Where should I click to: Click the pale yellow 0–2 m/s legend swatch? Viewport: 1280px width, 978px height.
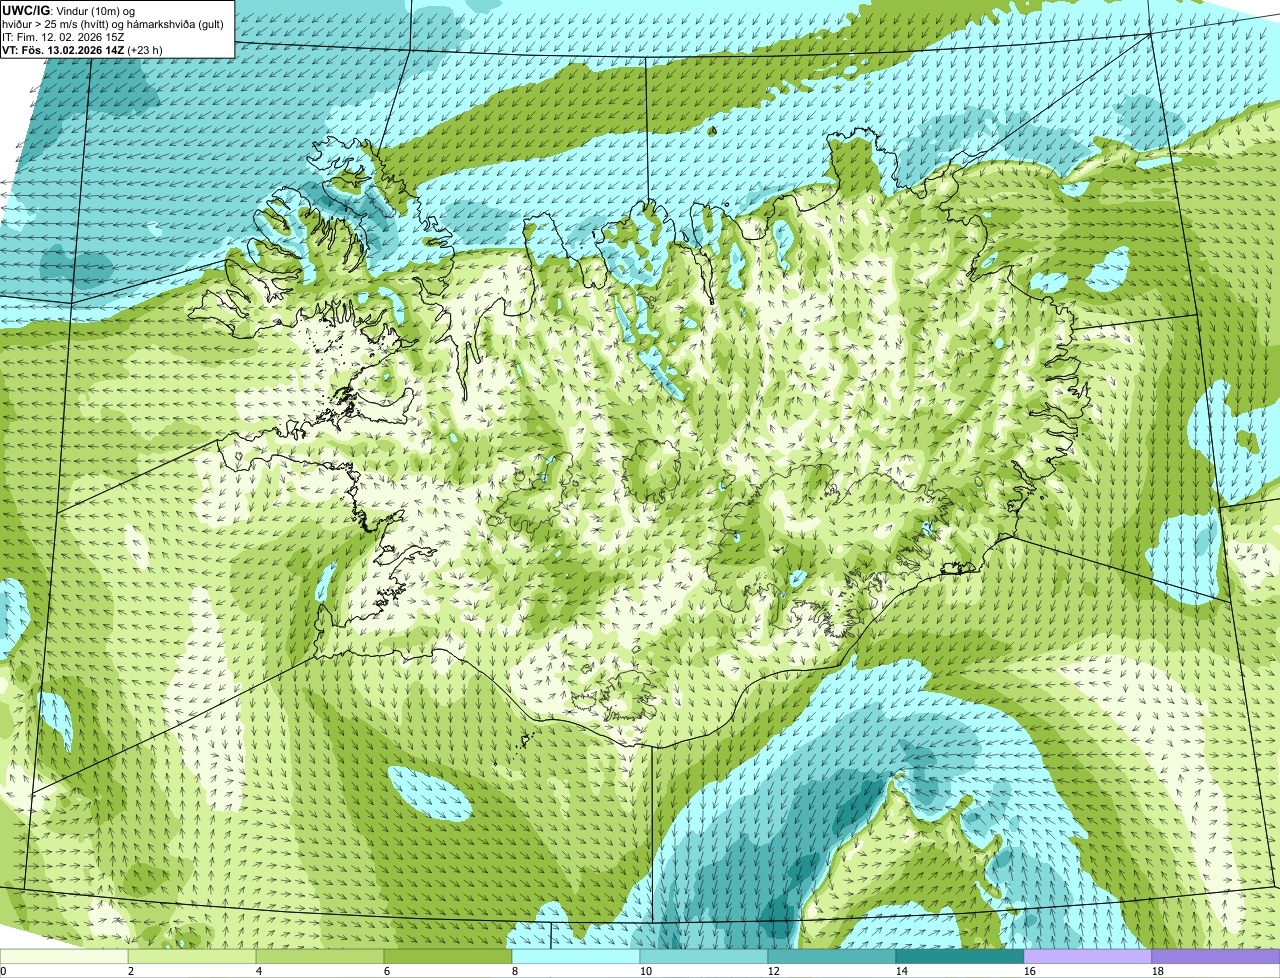64,956
